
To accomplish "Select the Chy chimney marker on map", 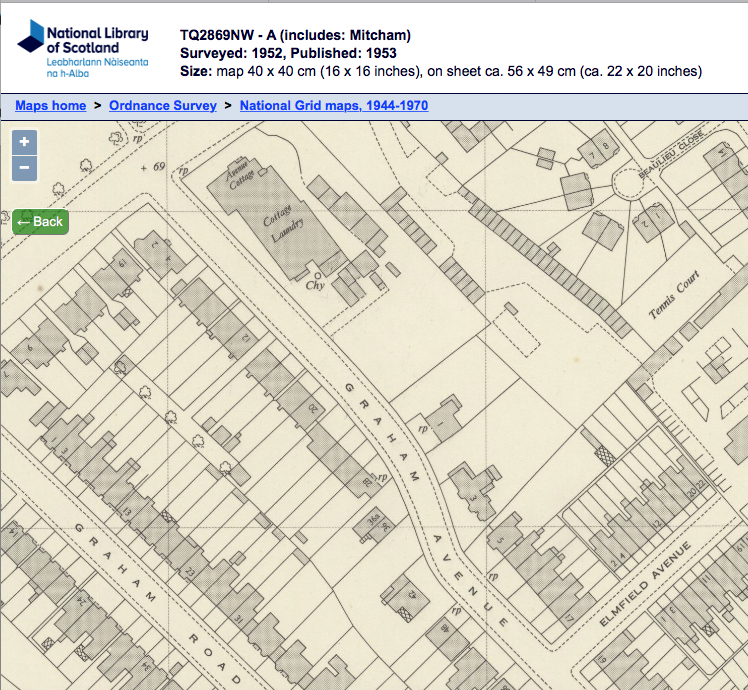I will point(316,284).
